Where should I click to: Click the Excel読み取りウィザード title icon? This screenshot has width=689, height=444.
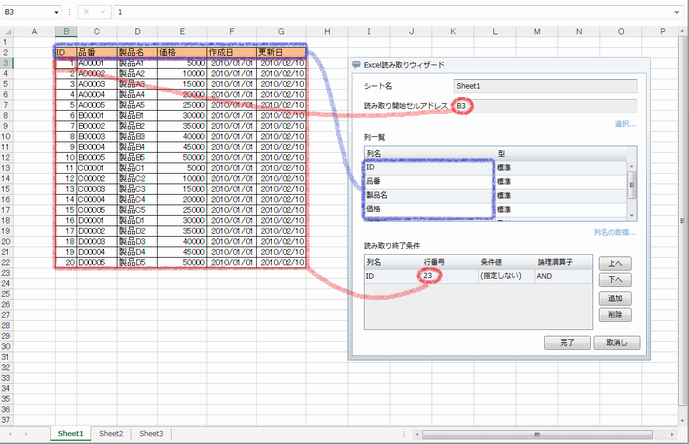(x=356, y=65)
